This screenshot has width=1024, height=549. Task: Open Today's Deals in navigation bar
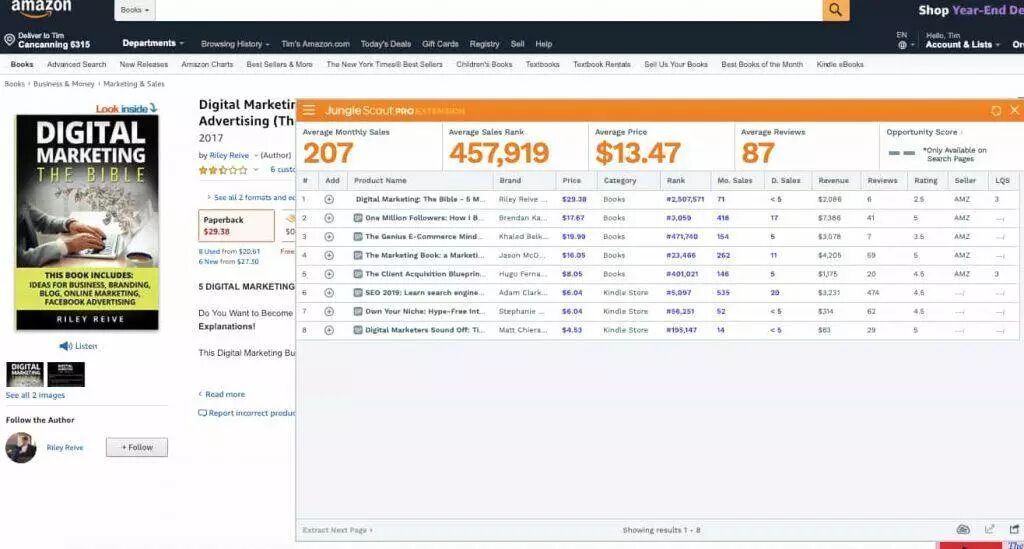coord(386,44)
